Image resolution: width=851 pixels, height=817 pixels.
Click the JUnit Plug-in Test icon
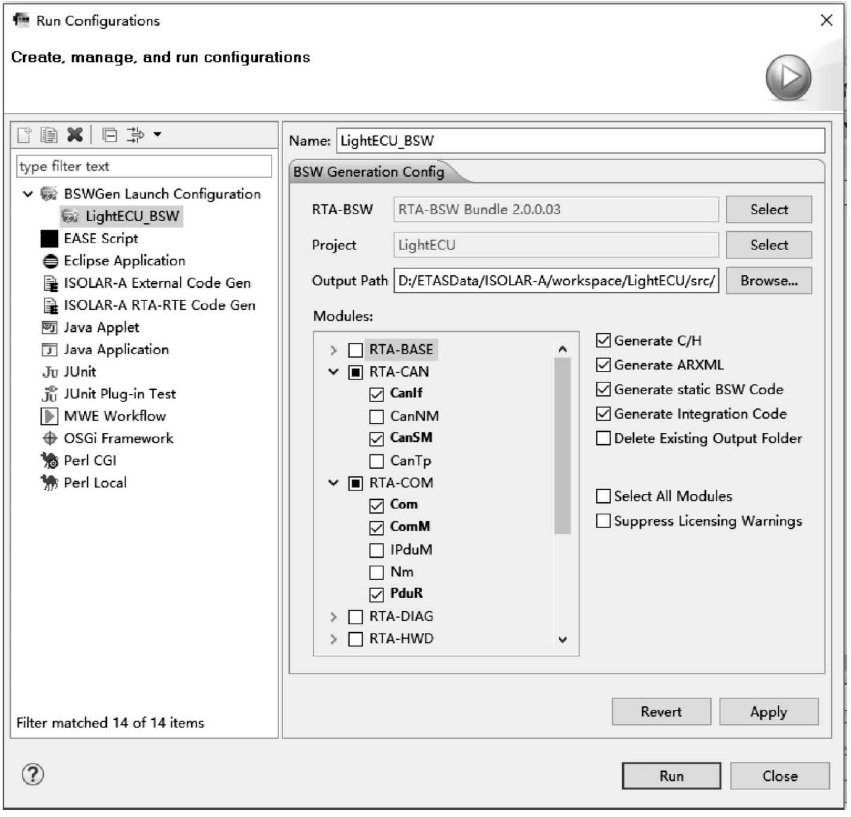tap(50, 395)
